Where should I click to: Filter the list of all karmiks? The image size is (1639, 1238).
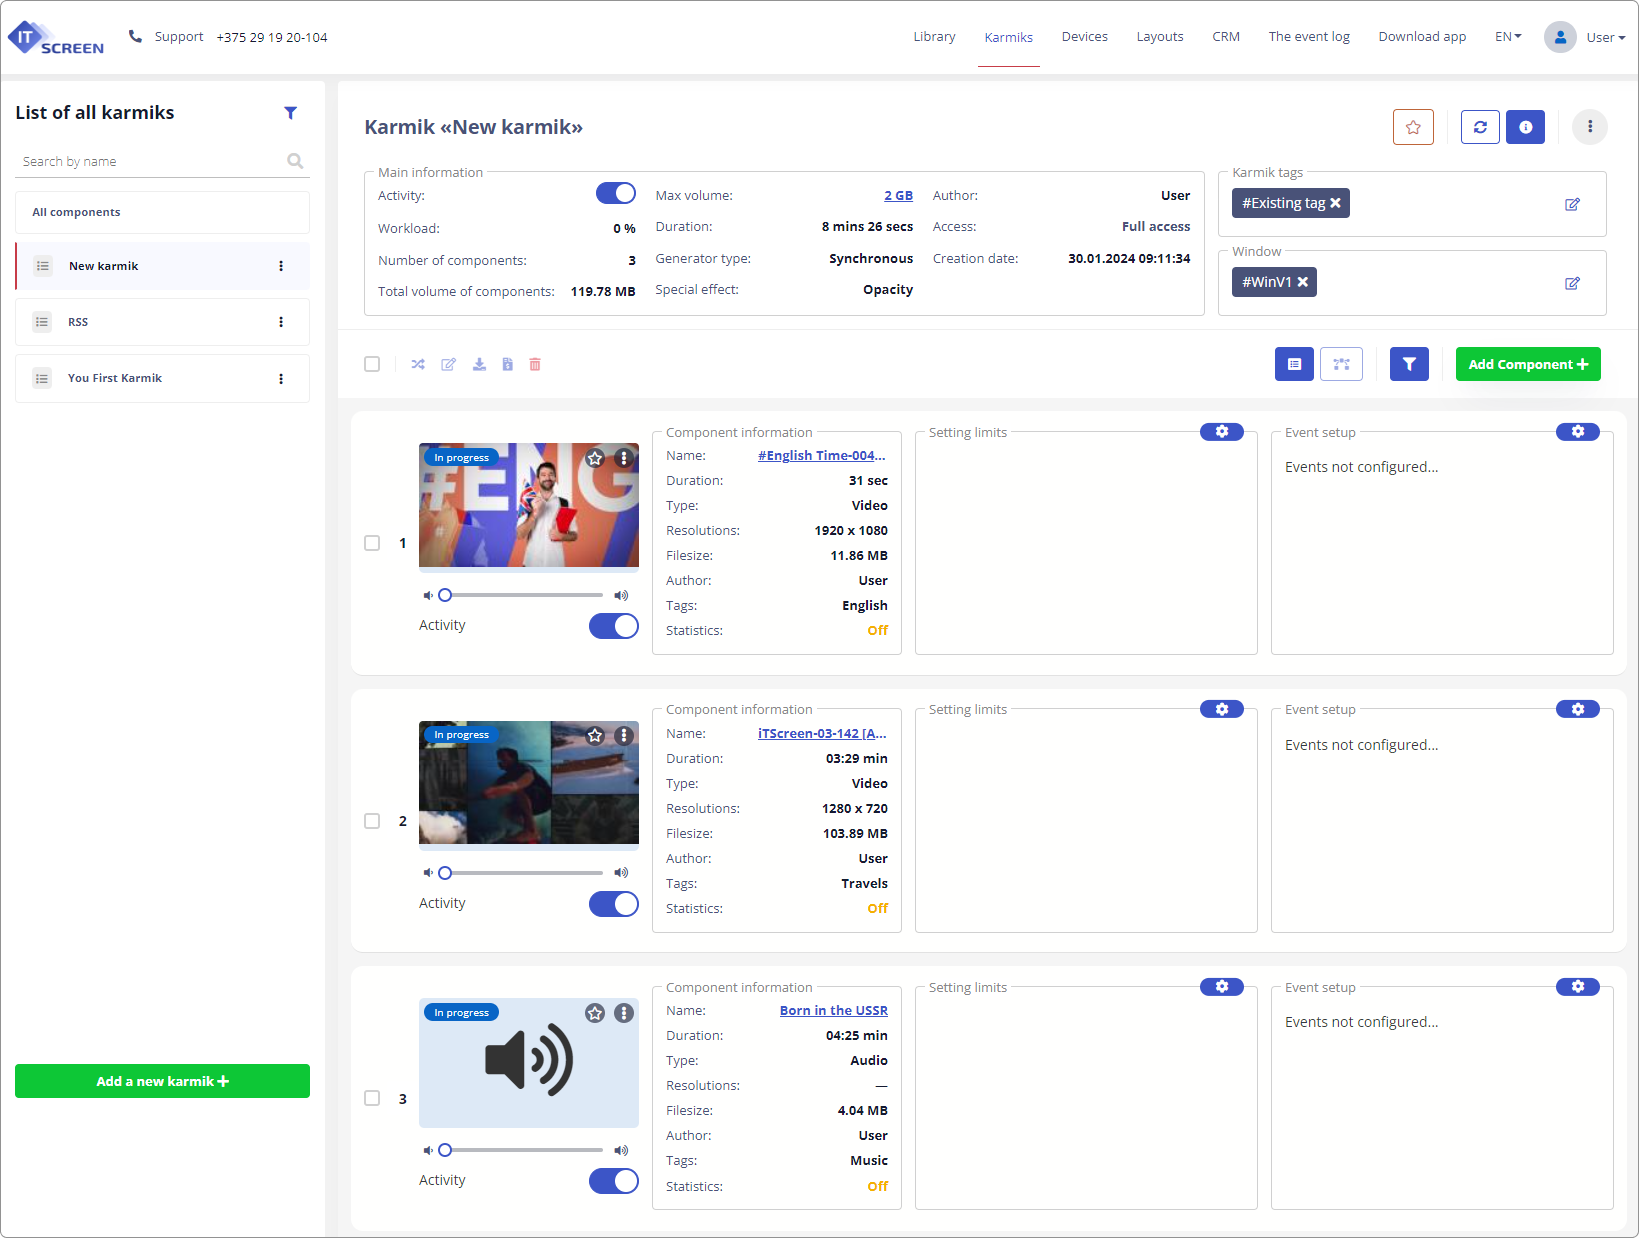(x=290, y=113)
